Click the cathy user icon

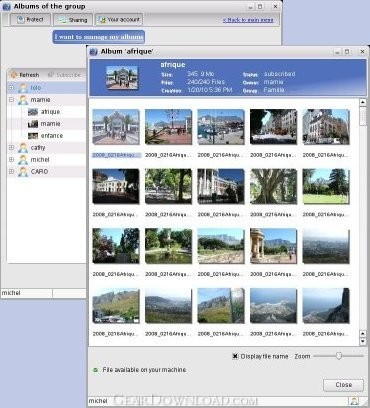(x=23, y=148)
